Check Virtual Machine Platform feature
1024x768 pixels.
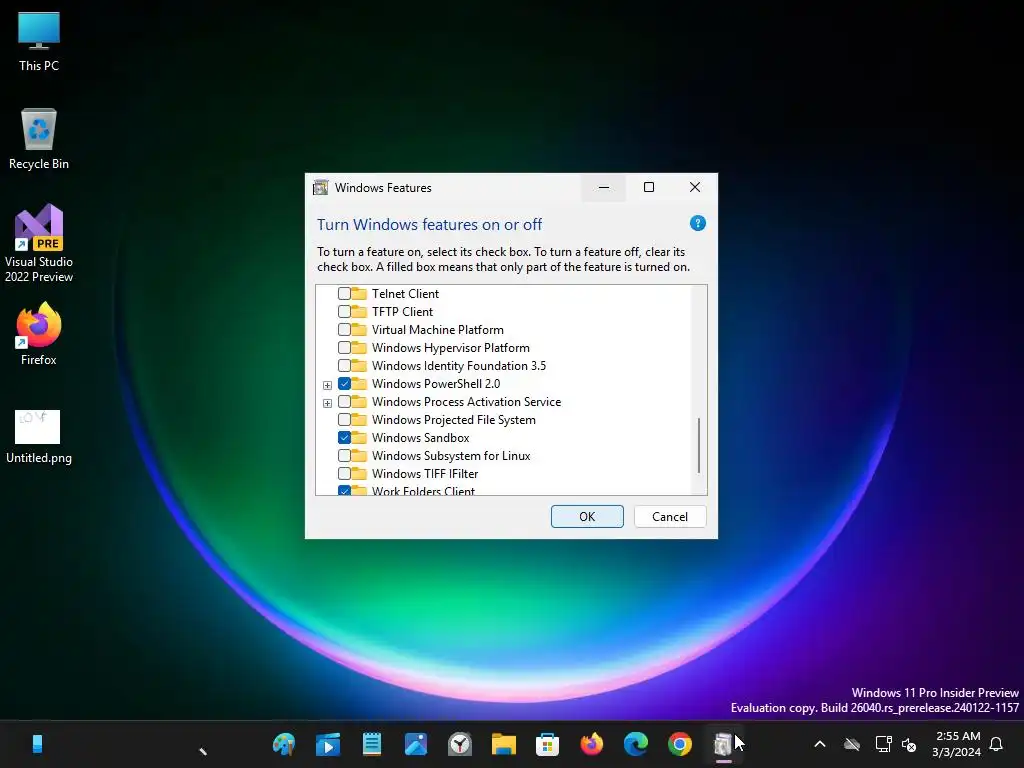point(344,330)
